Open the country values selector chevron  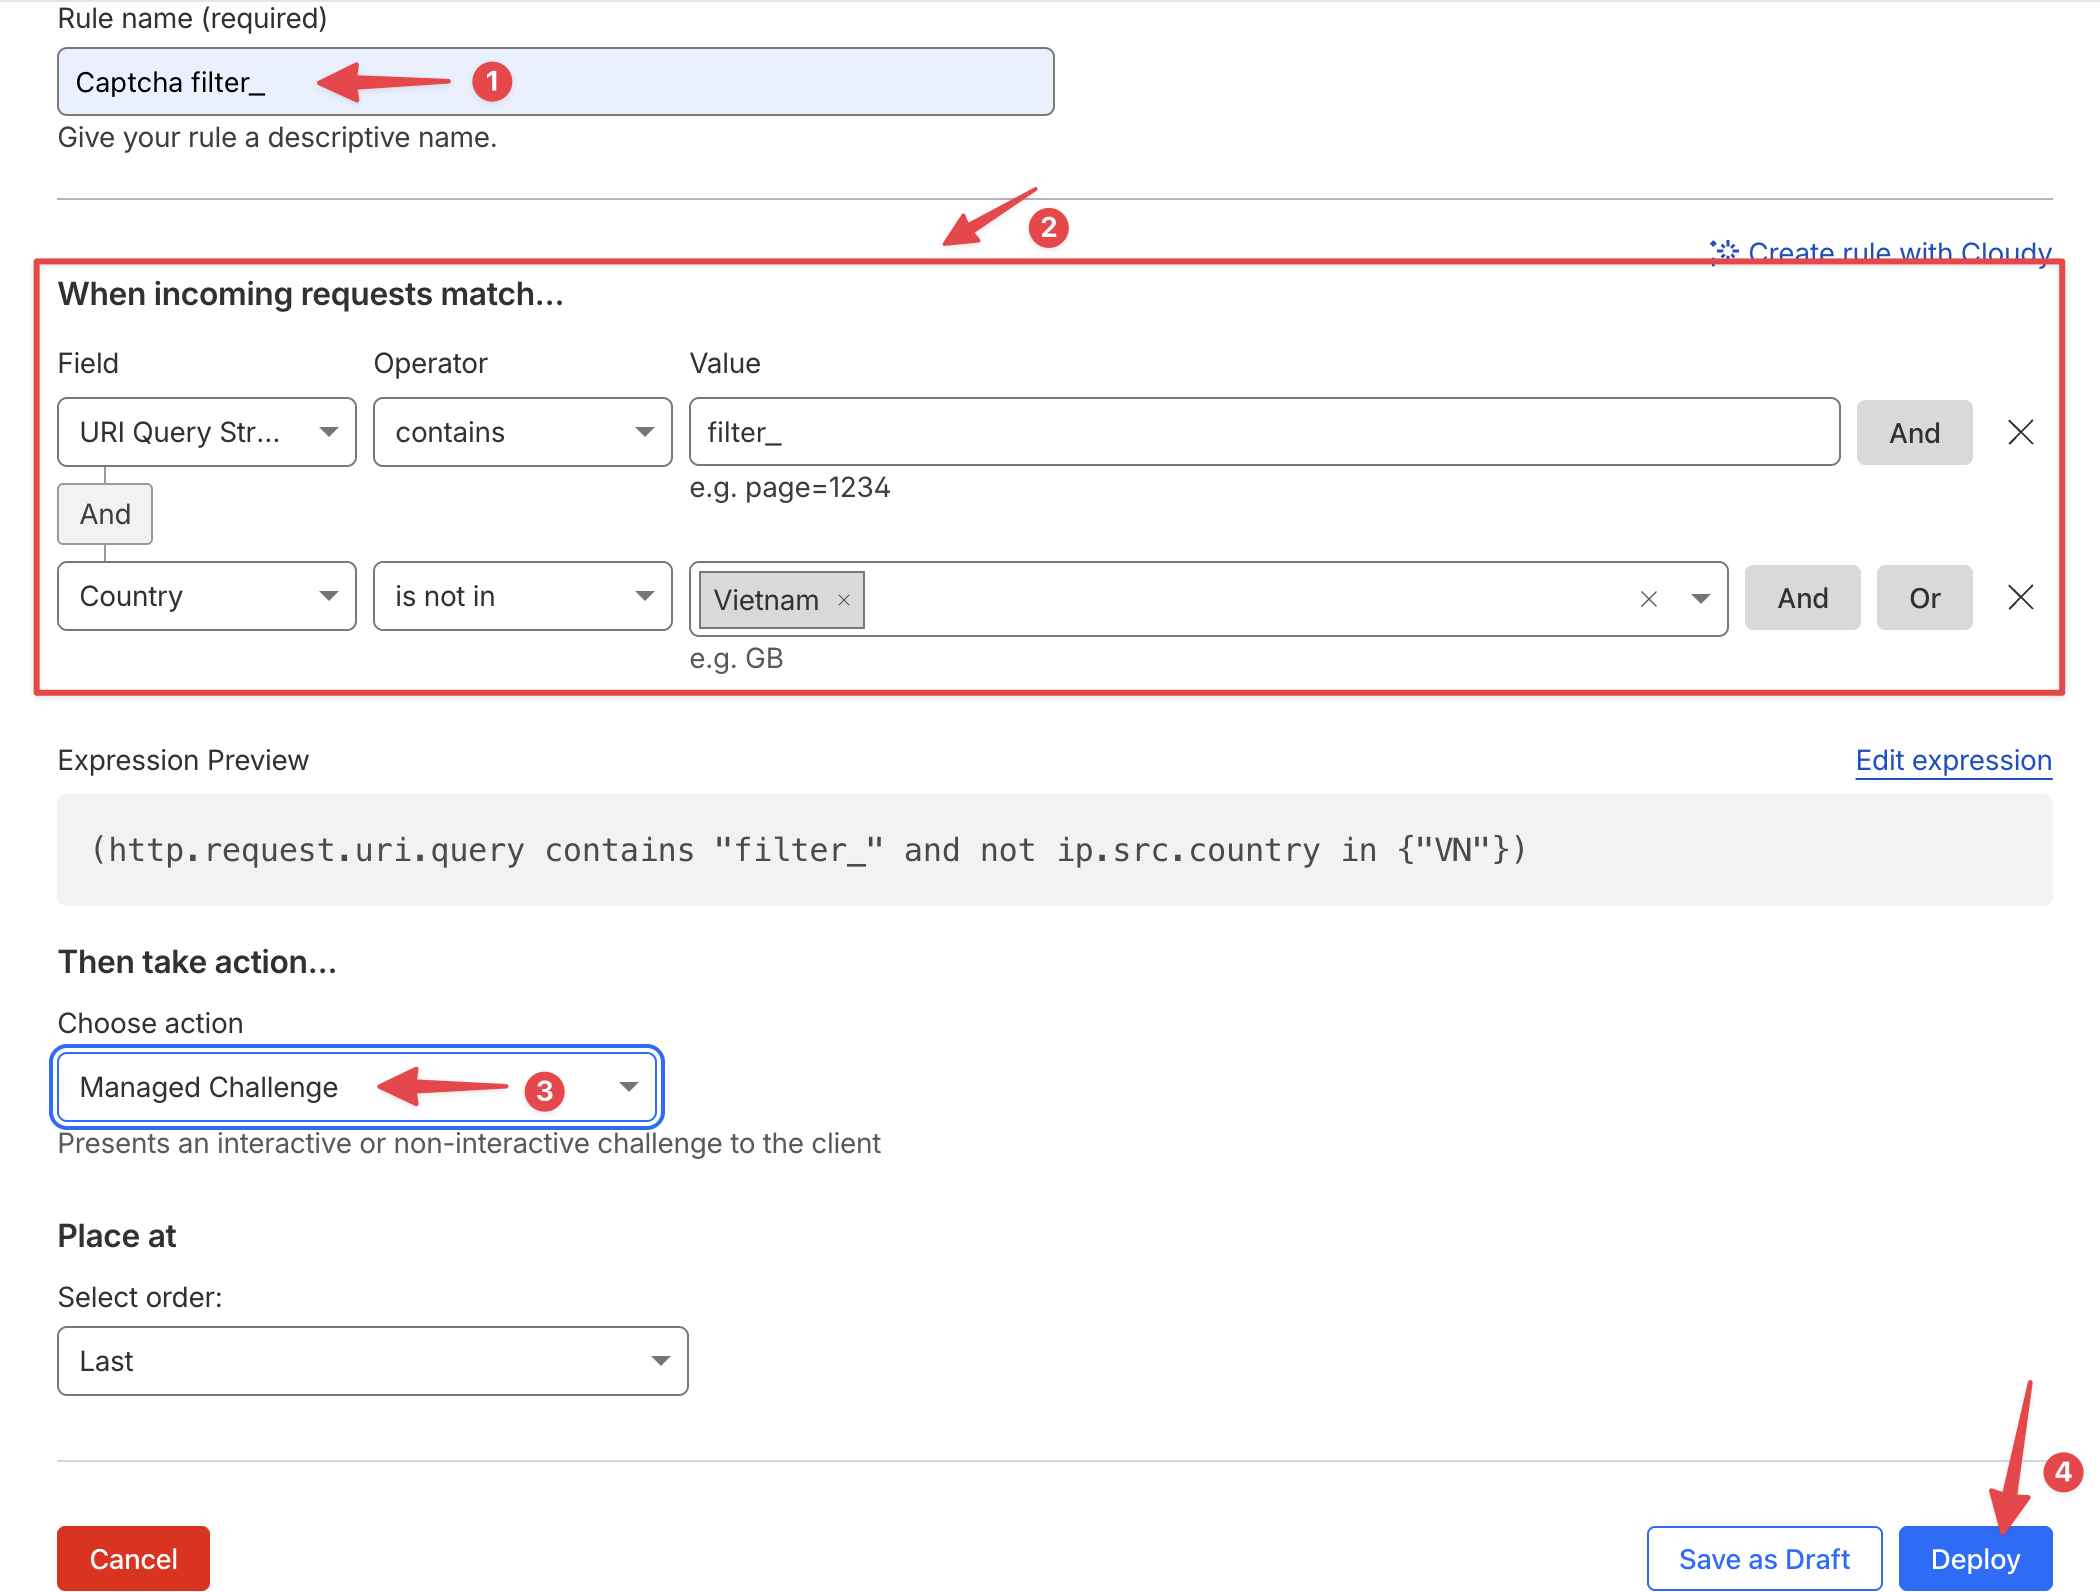pos(1701,599)
